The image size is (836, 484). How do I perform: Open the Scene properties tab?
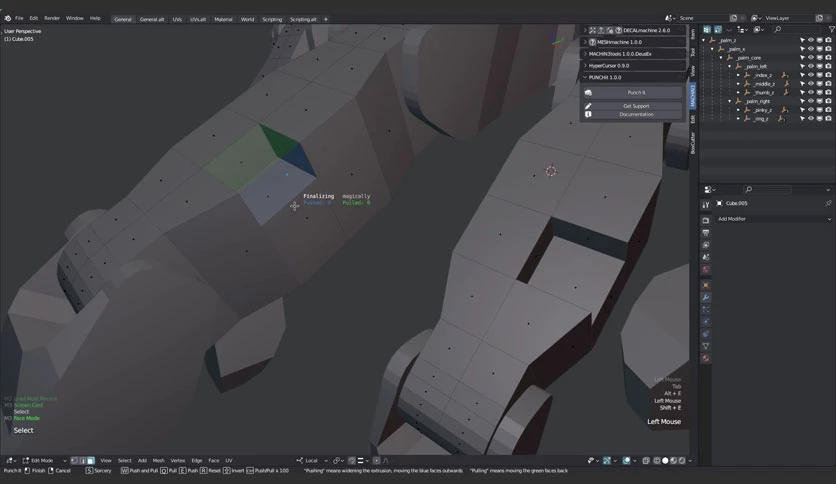coord(705,257)
